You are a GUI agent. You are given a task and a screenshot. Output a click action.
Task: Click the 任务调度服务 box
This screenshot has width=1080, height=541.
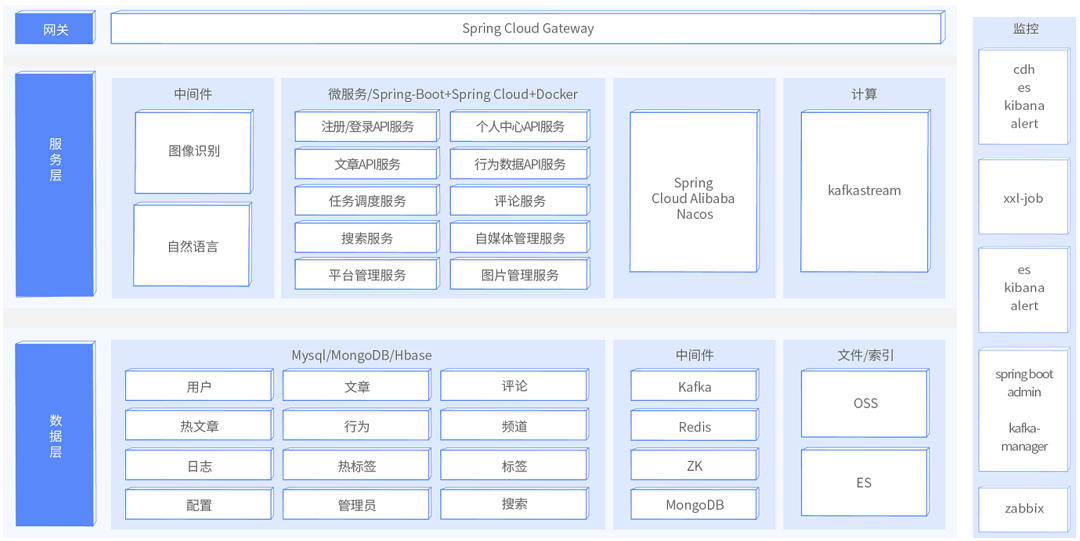pyautogui.click(x=367, y=201)
